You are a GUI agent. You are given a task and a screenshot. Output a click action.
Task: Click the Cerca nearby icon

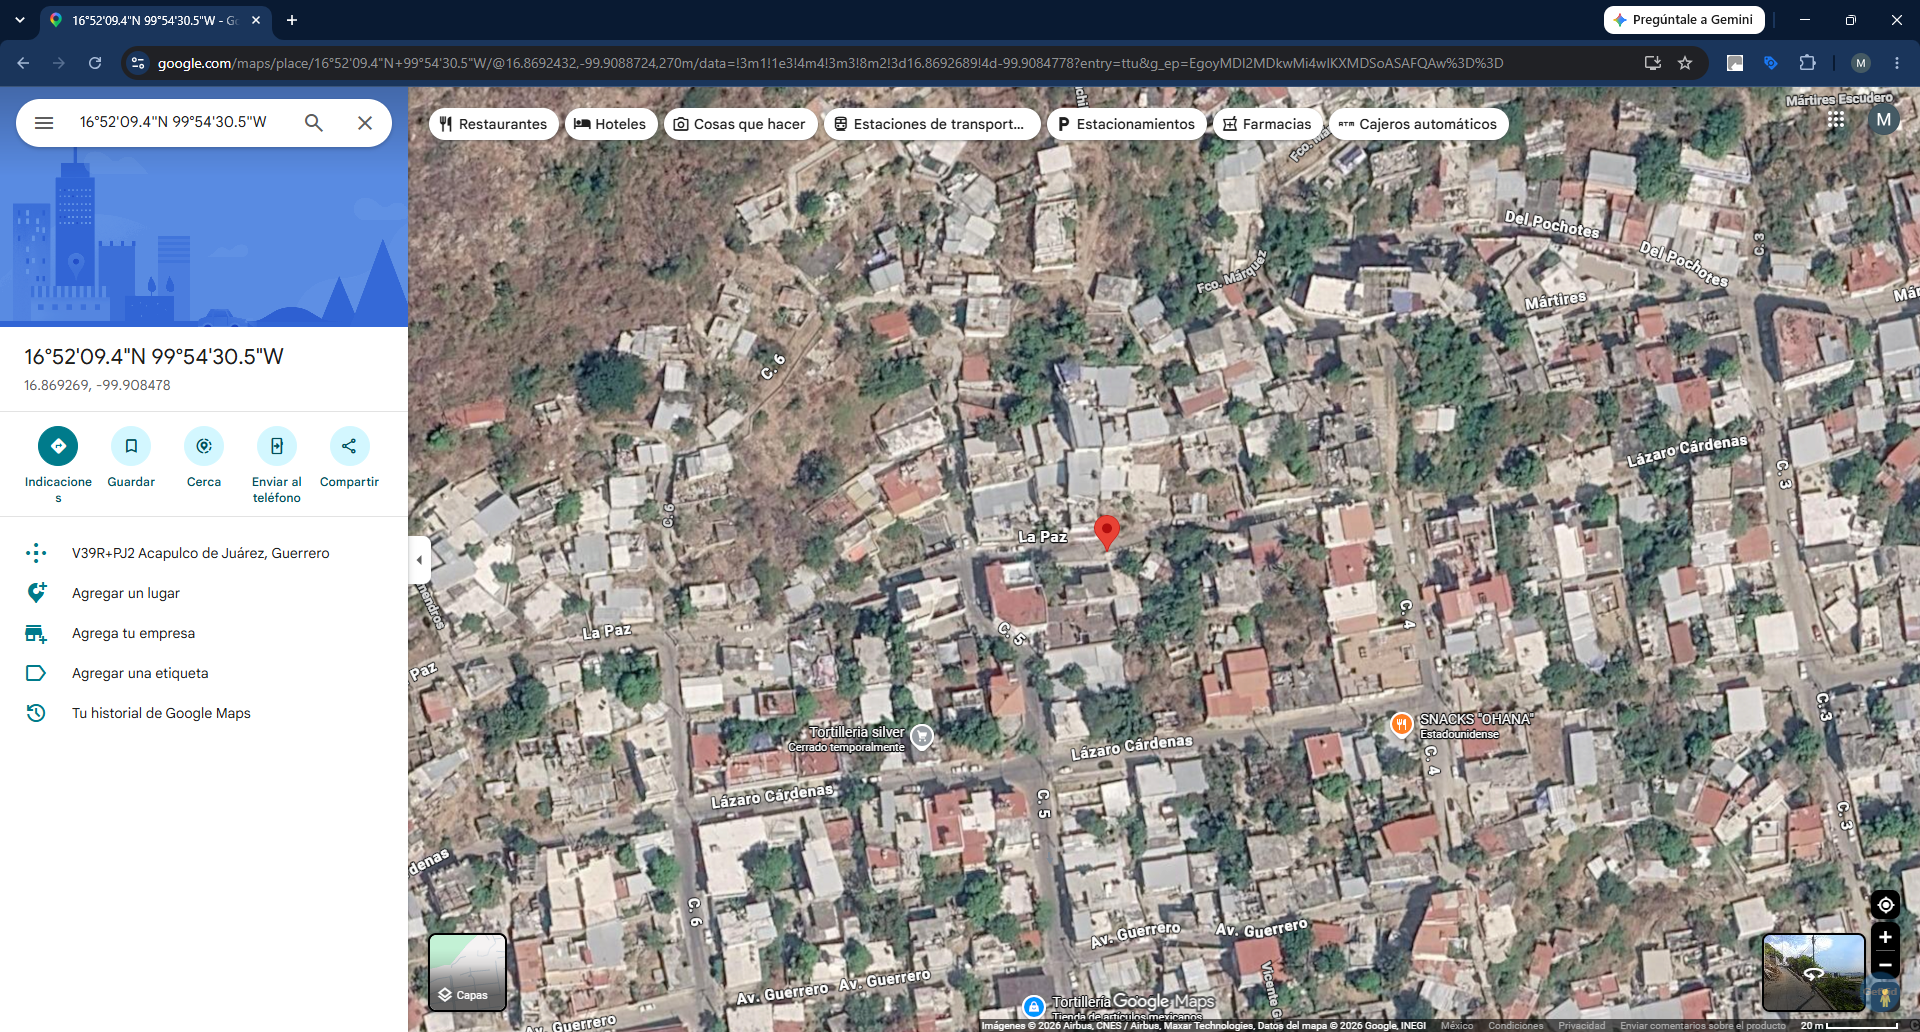coord(204,446)
